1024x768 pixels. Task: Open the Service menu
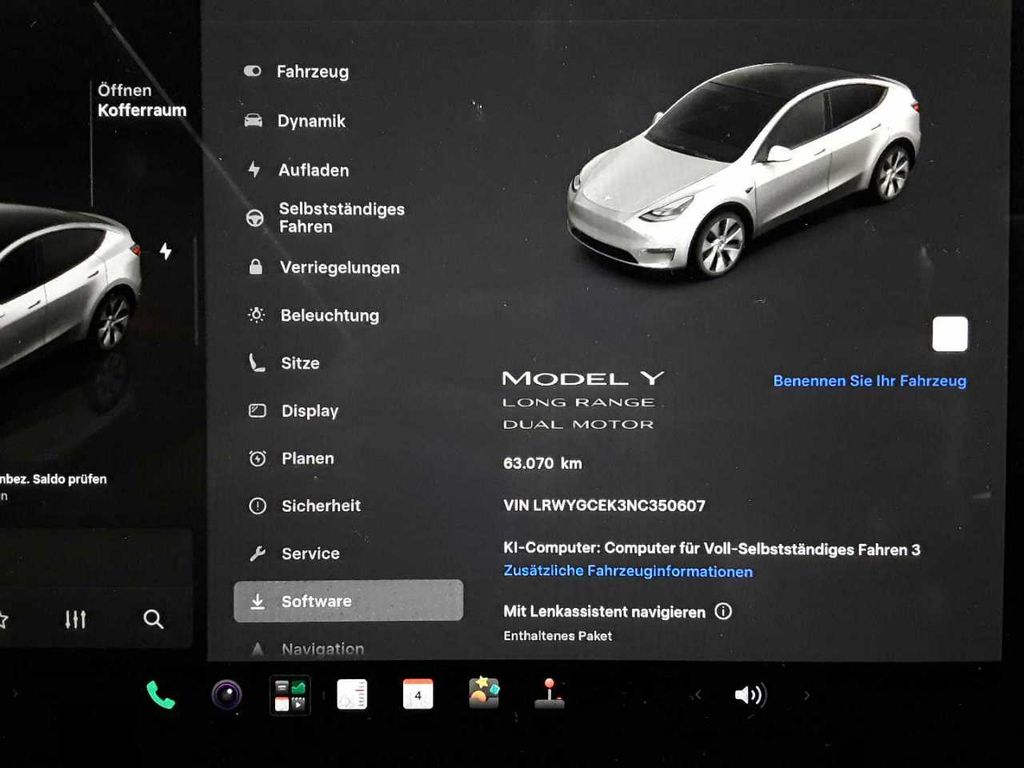coord(310,554)
